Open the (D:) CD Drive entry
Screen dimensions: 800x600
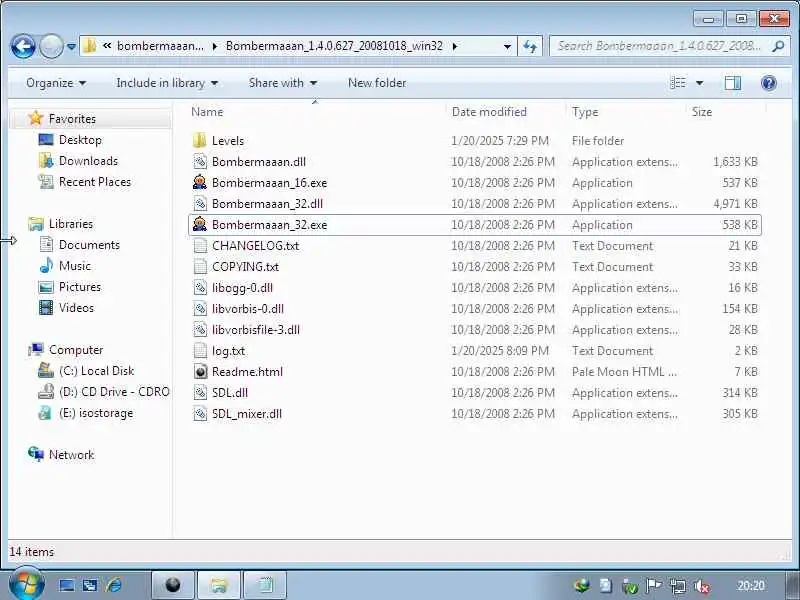114,391
